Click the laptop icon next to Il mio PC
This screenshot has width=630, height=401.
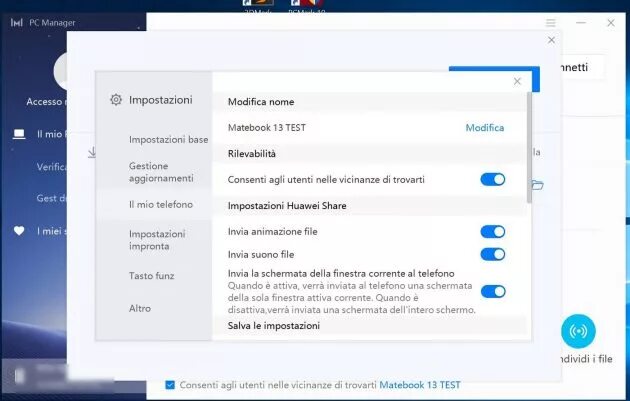point(19,134)
